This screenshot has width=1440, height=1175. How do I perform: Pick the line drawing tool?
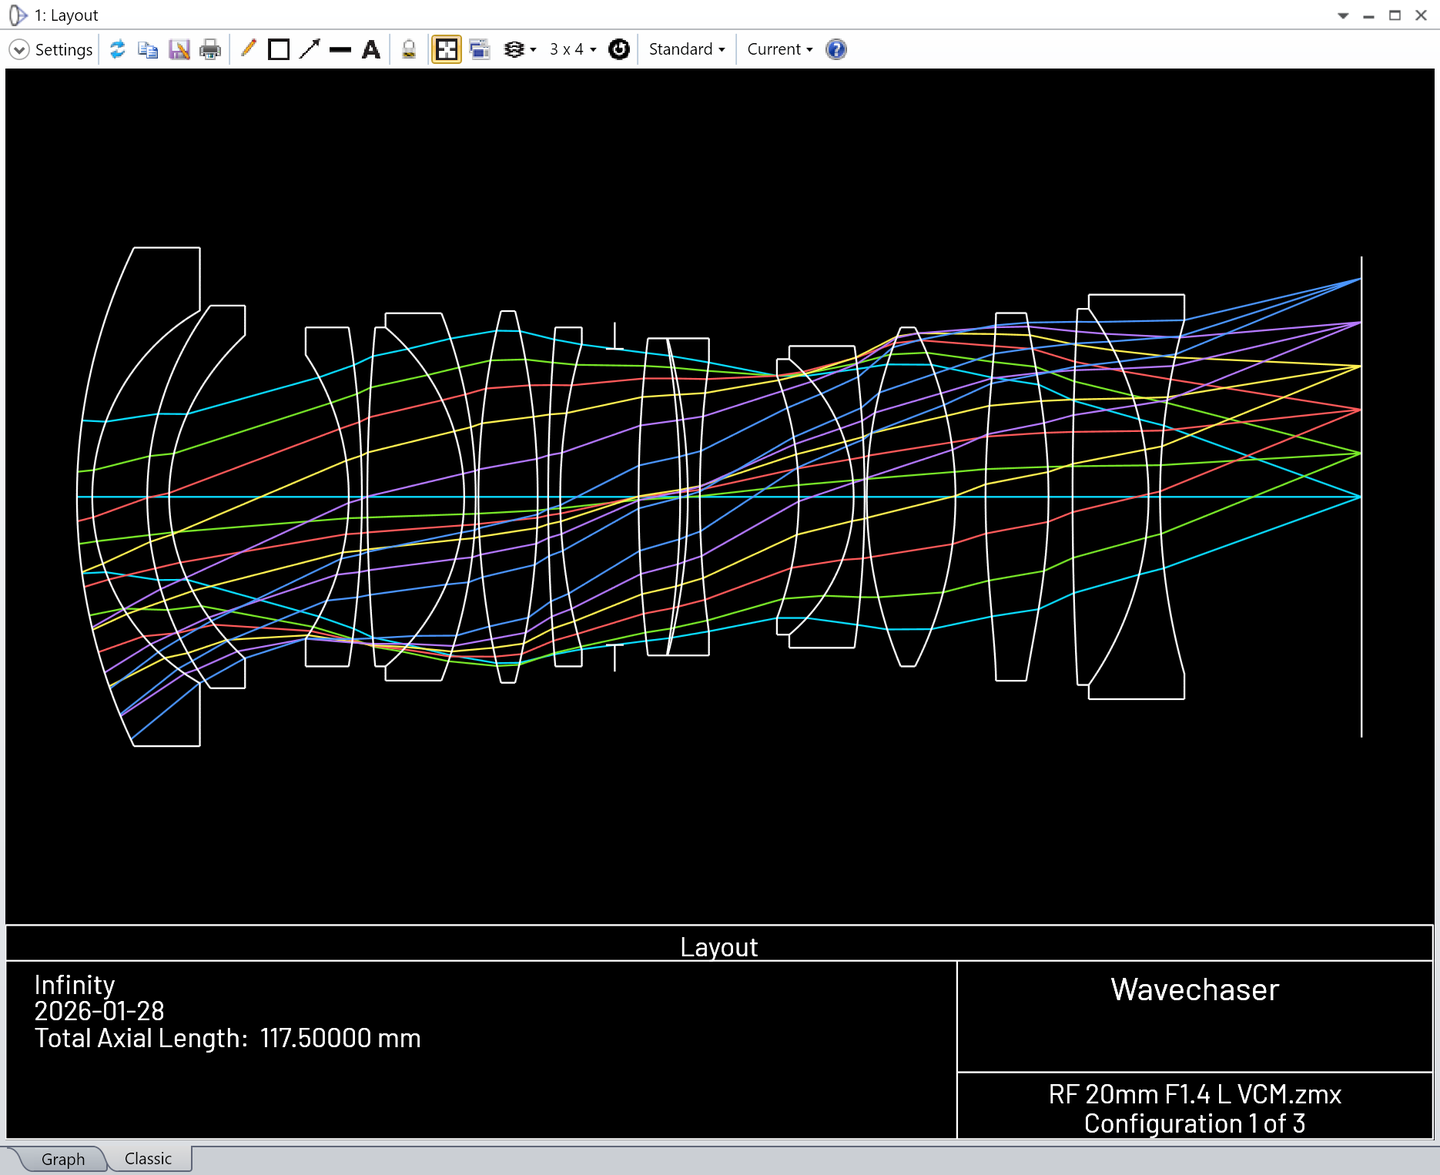click(340, 49)
